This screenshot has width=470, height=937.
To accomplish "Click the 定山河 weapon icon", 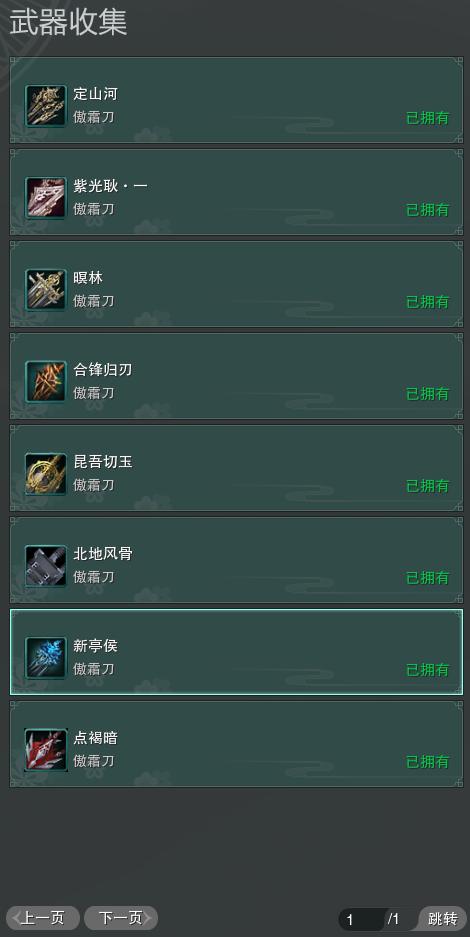I will pos(45,106).
